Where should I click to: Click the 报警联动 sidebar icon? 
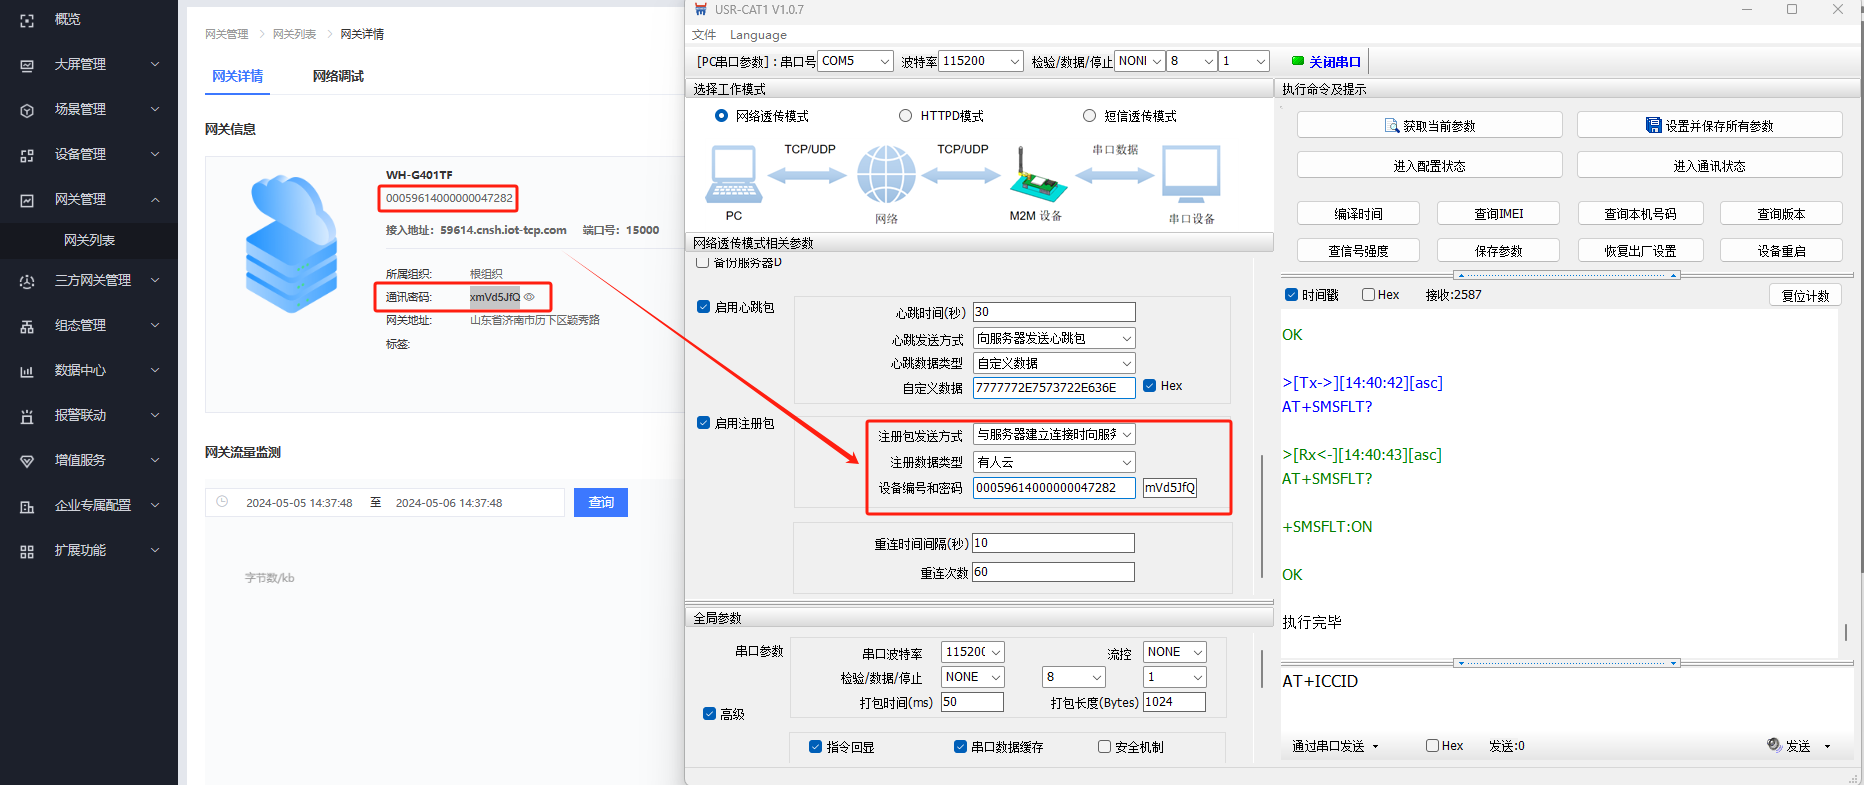pos(27,416)
